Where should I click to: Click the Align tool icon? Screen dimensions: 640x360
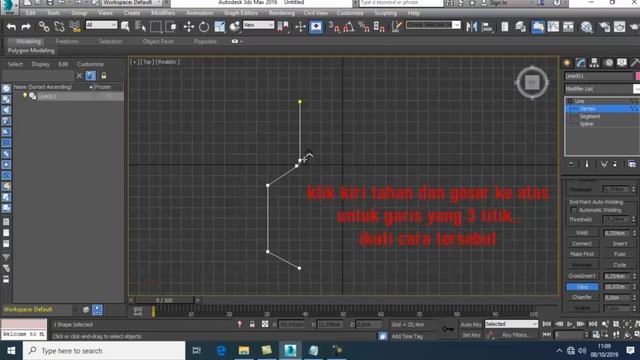487,27
